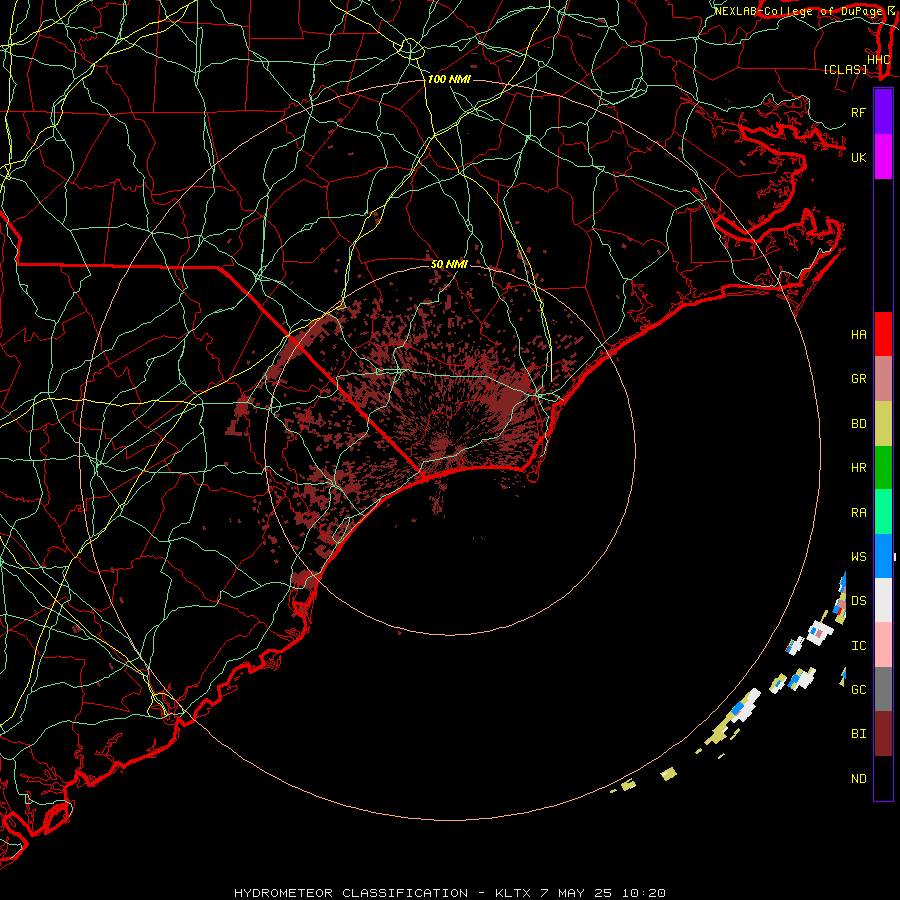Click the DS legend label
The width and height of the screenshot is (900, 900).
pyautogui.click(x=858, y=601)
